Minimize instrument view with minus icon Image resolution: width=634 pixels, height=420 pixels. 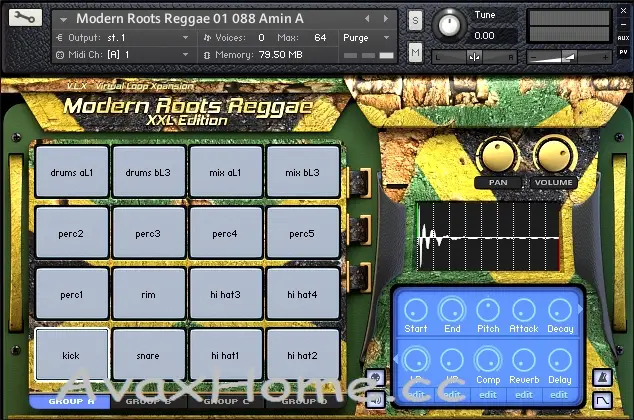pyautogui.click(x=623, y=24)
